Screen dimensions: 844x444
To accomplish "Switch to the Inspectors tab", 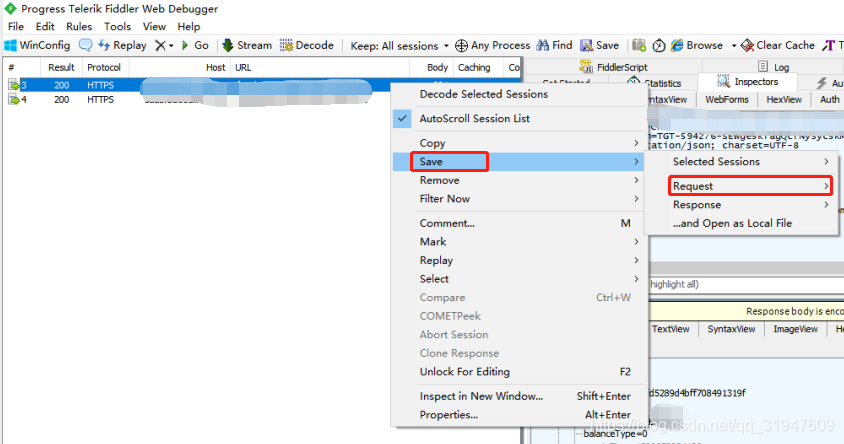I will [748, 82].
